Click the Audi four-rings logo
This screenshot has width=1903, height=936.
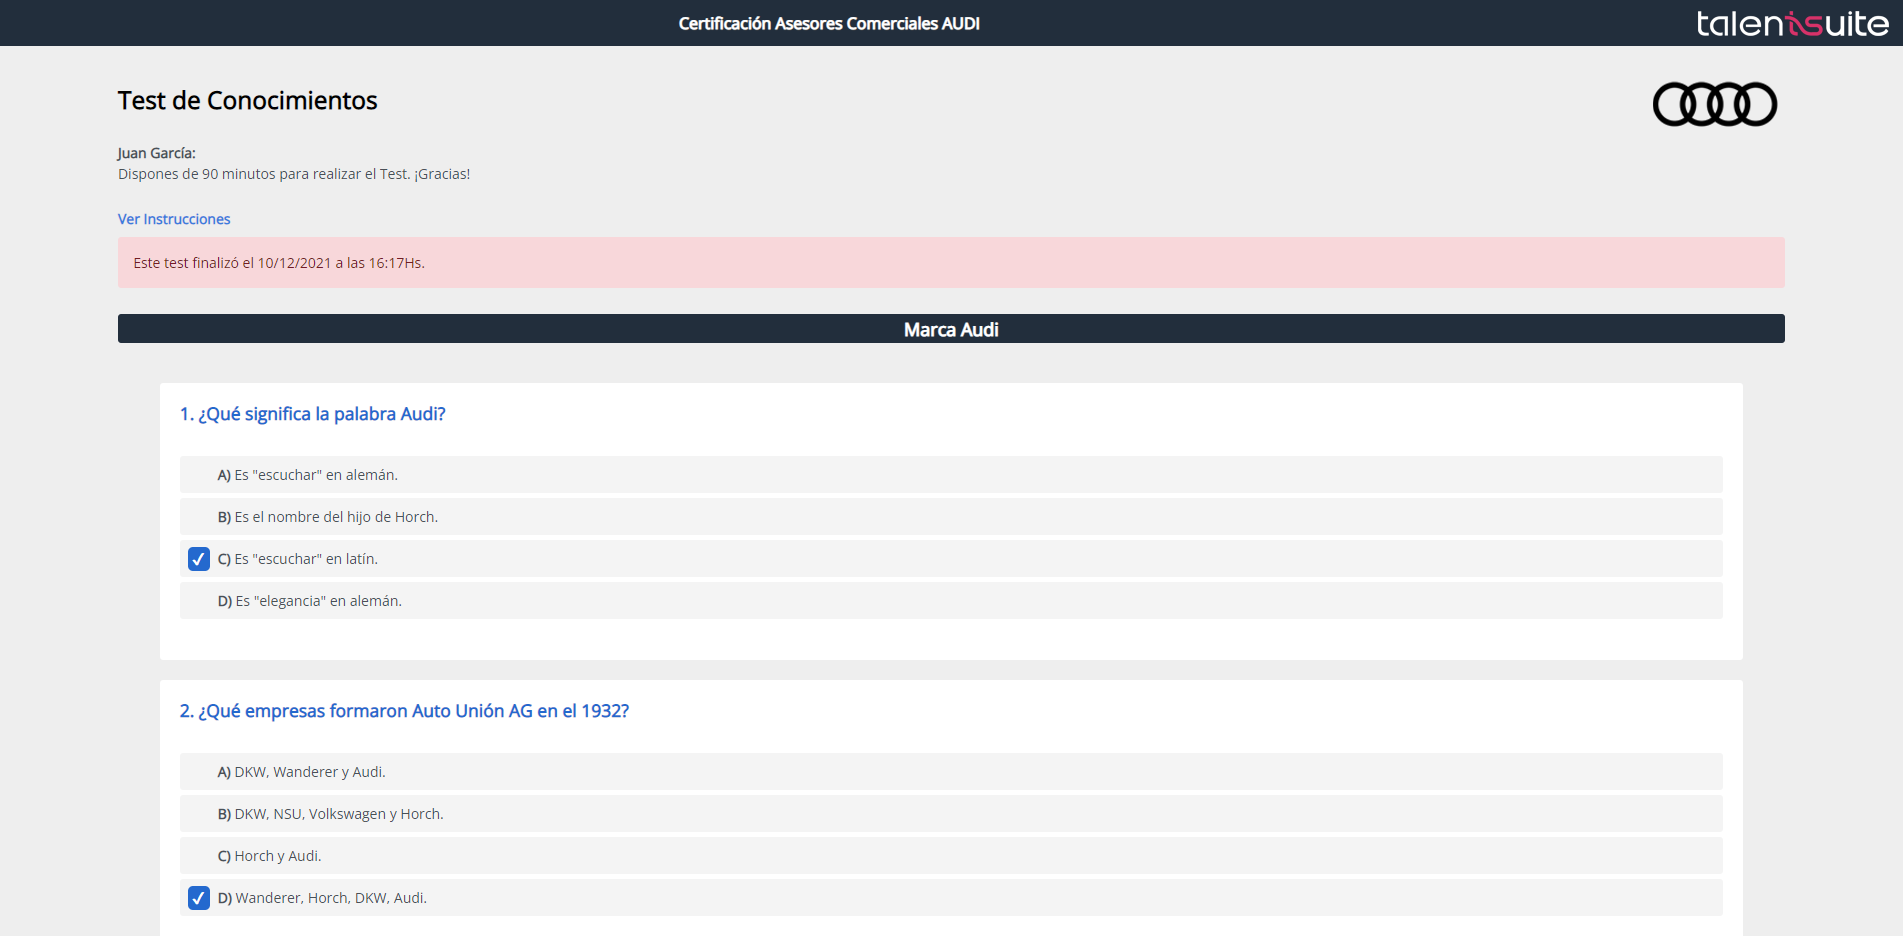pos(1714,104)
